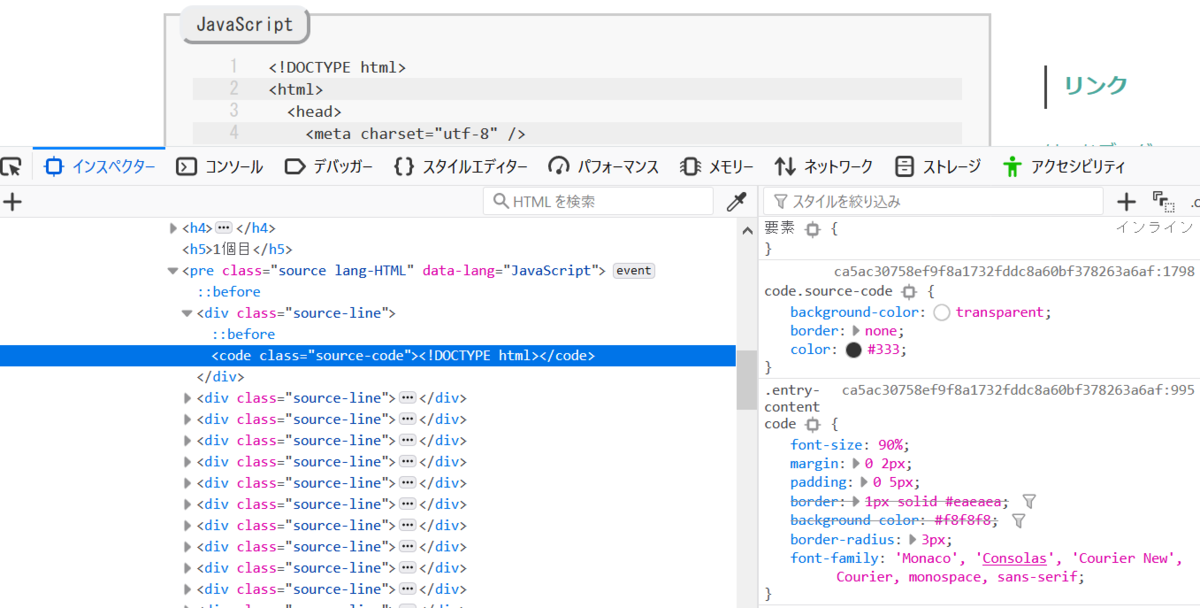This screenshot has height=608, width=1200.
Task: Click the ellipsis badge in the h4 row
Action: coord(224,228)
